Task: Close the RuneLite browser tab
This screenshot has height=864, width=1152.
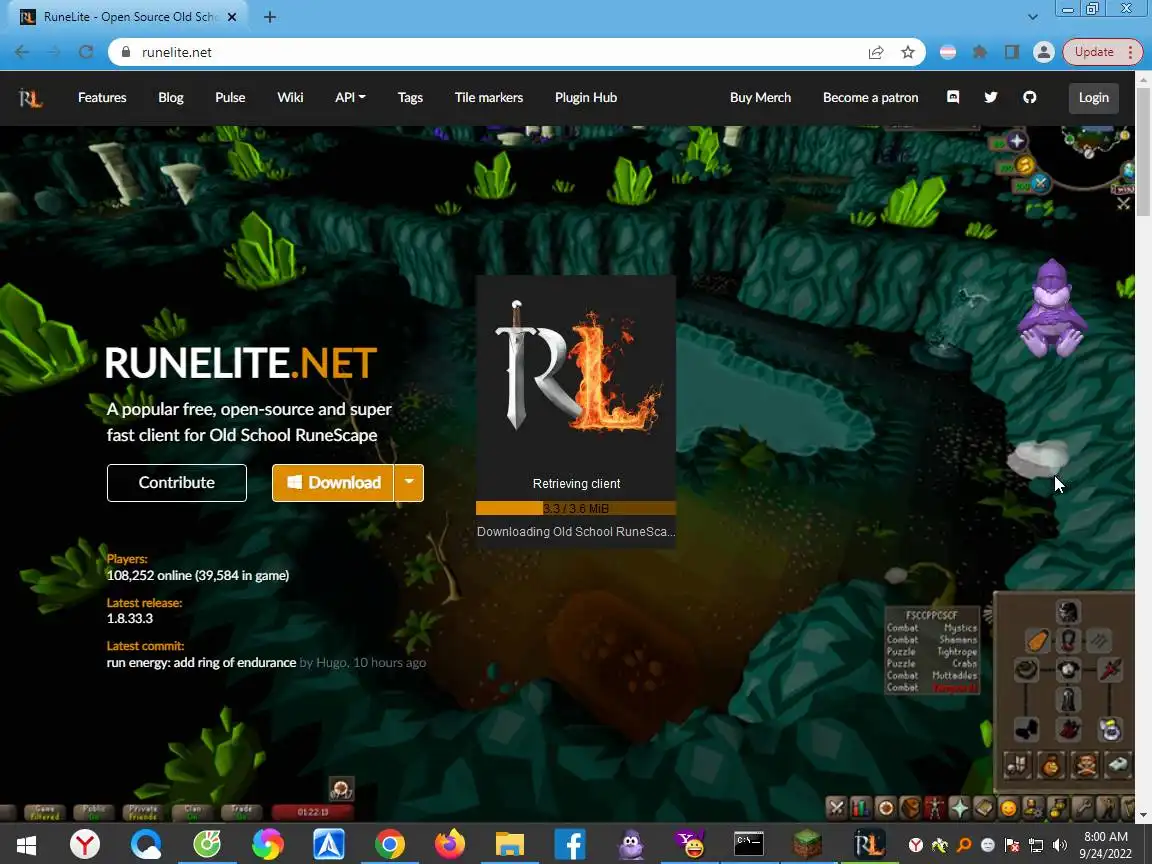Action: point(231,17)
